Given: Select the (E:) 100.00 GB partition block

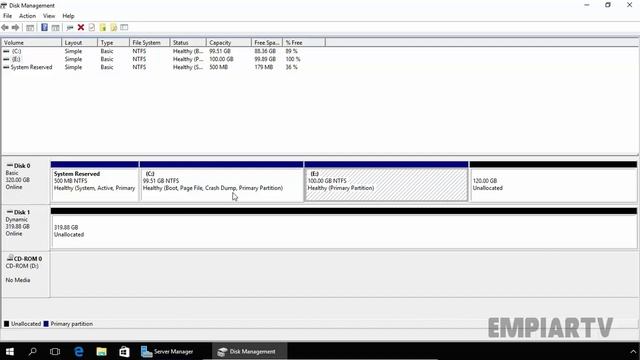Looking at the screenshot, I should point(386,181).
